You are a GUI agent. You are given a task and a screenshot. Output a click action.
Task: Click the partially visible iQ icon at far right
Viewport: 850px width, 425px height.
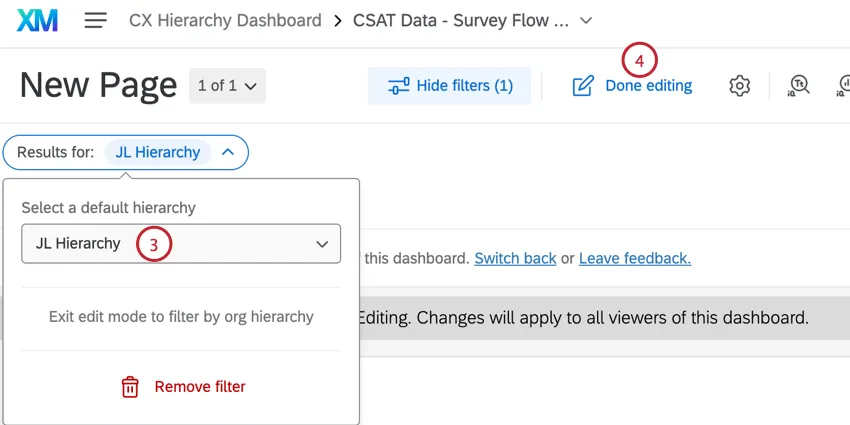point(843,86)
